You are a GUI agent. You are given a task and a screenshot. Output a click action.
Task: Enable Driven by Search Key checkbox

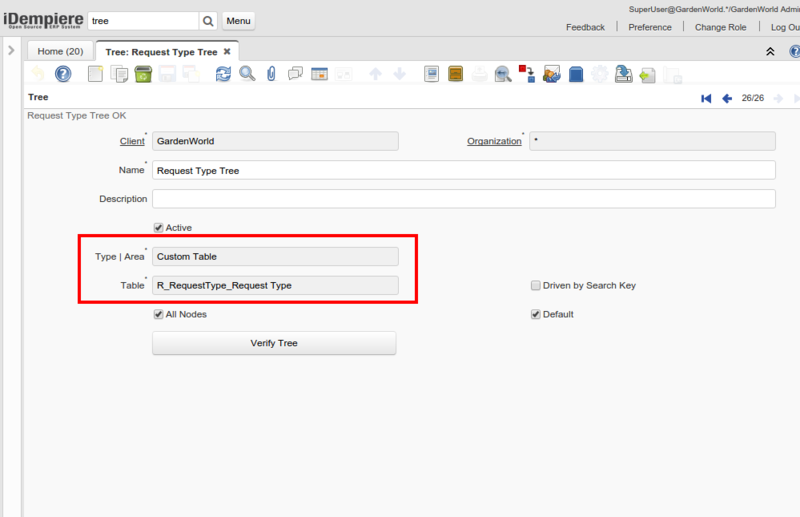[536, 285]
